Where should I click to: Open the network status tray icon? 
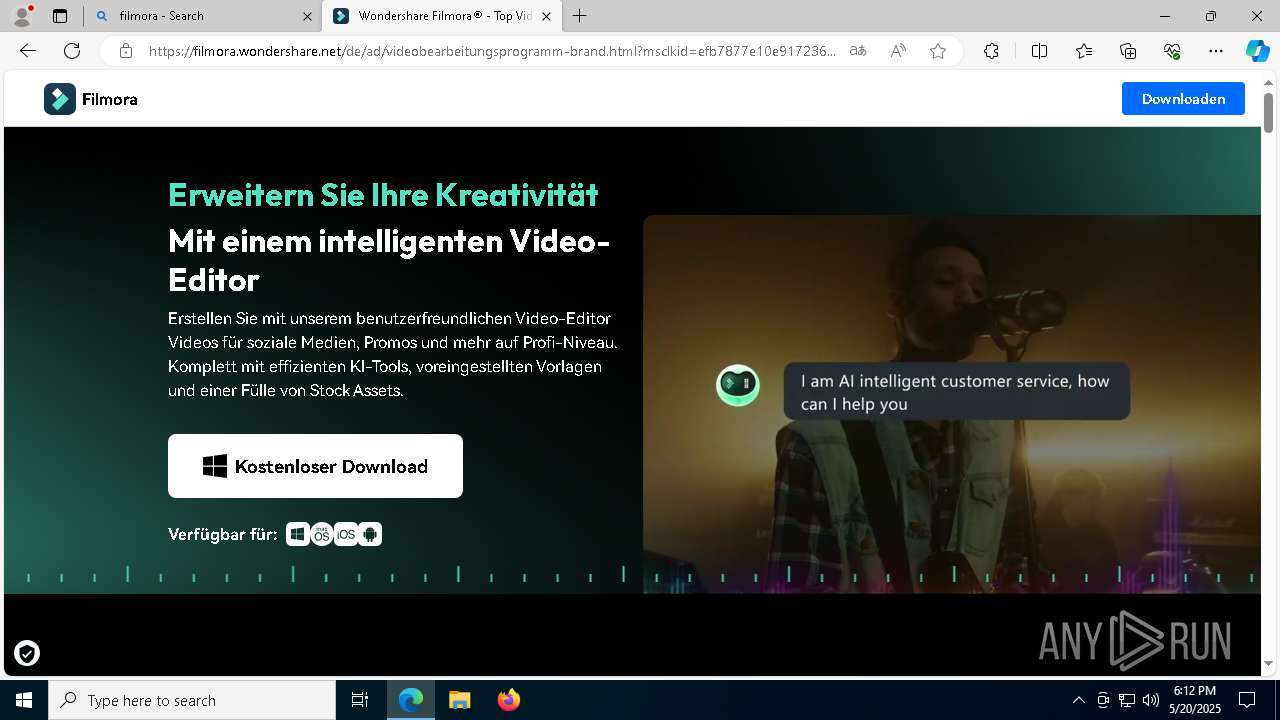pos(1126,700)
